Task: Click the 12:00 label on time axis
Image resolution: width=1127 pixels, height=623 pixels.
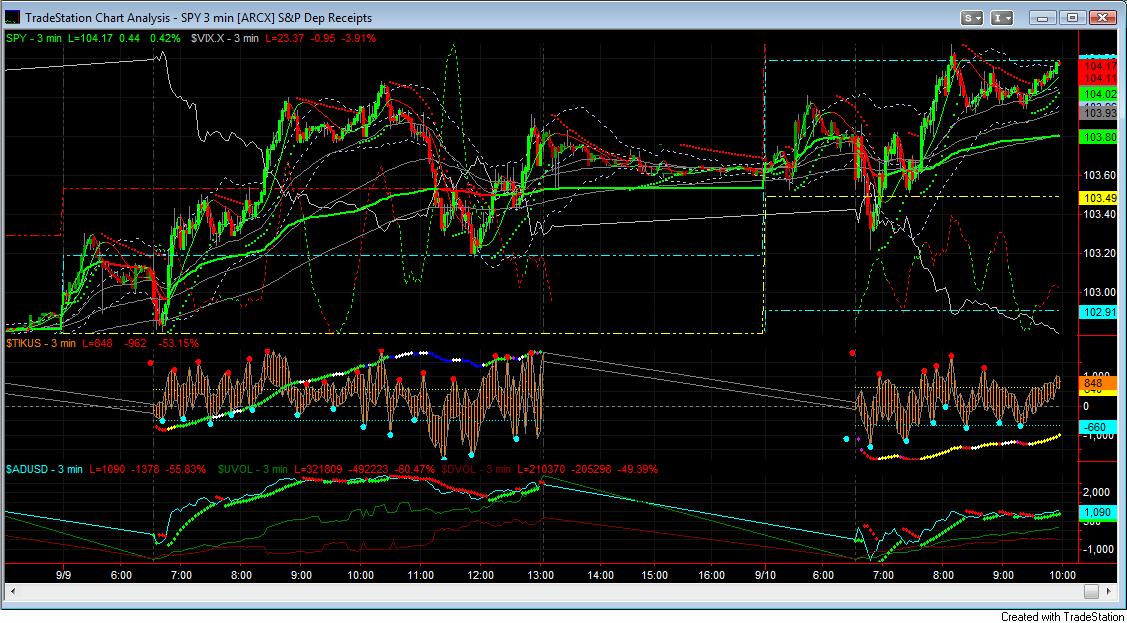Action: coord(480,575)
